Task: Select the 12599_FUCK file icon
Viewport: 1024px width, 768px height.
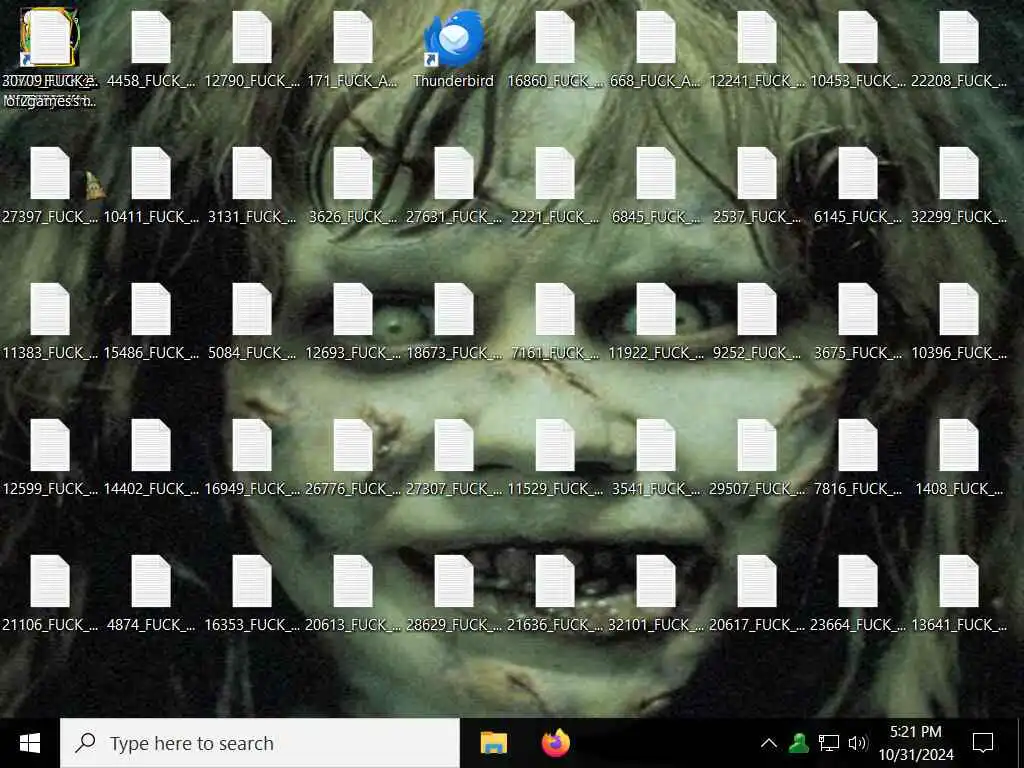Action: [50, 445]
